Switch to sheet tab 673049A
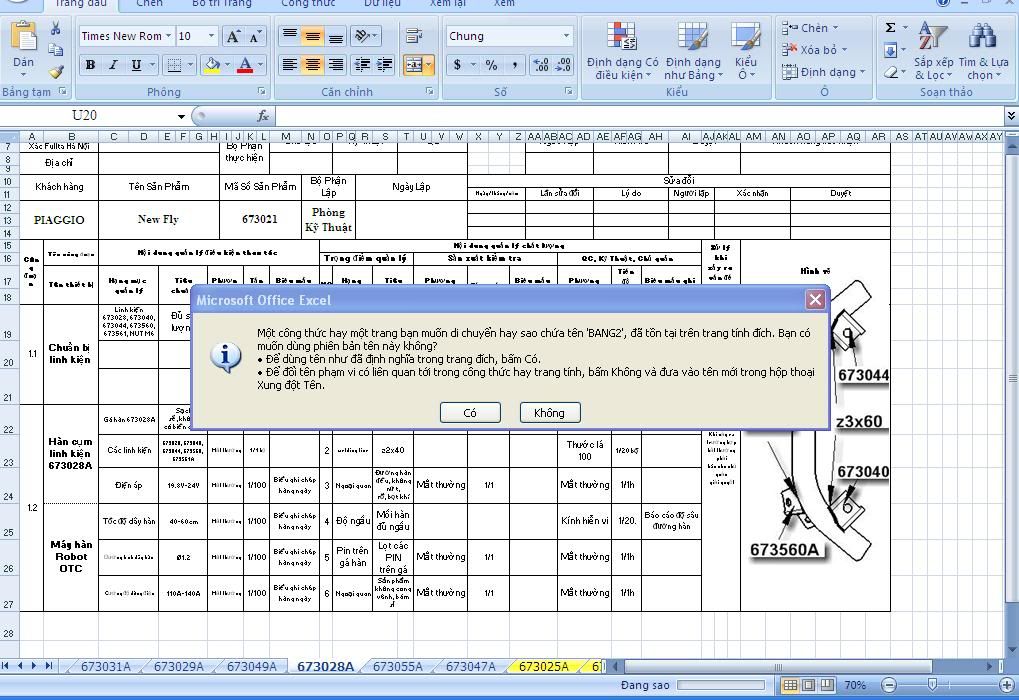This screenshot has width=1019, height=700. click(252, 666)
